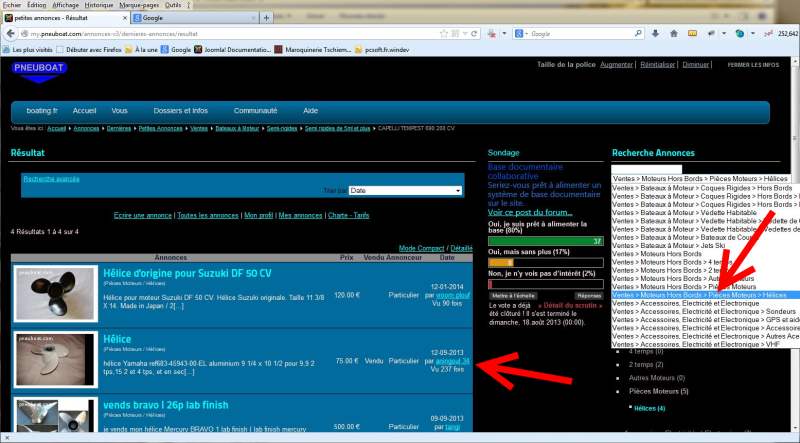
Task: Click the Recherche avancée link
Action: pos(51,179)
